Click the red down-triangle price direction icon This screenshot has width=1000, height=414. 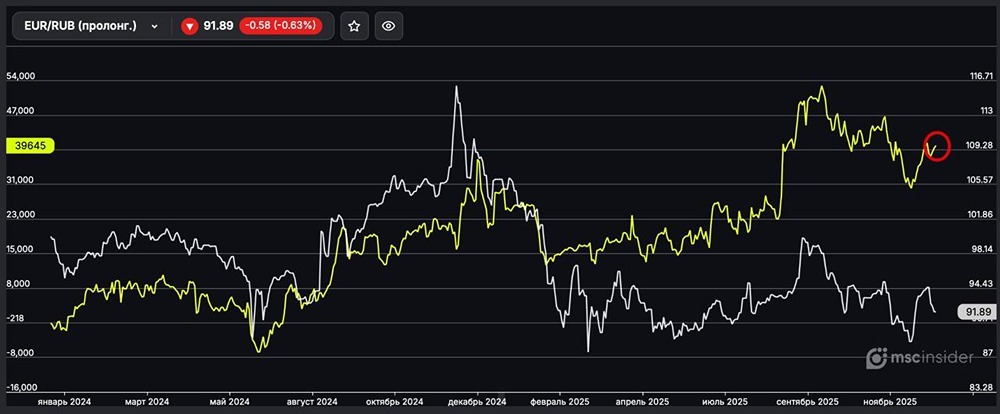189,27
